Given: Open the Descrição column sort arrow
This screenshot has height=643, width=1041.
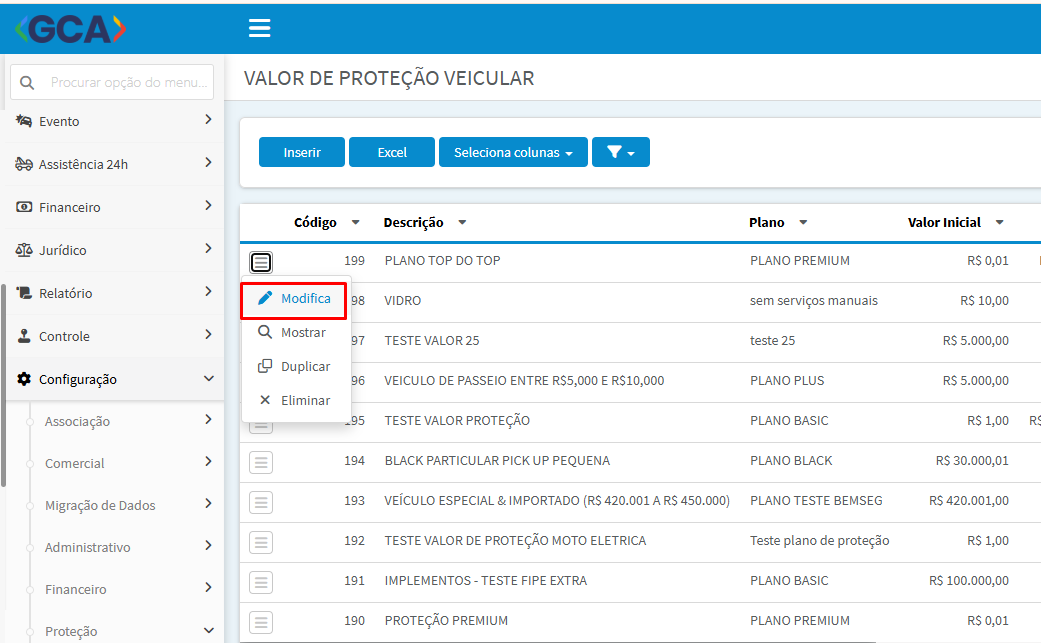Looking at the screenshot, I should pyautogui.click(x=462, y=222).
